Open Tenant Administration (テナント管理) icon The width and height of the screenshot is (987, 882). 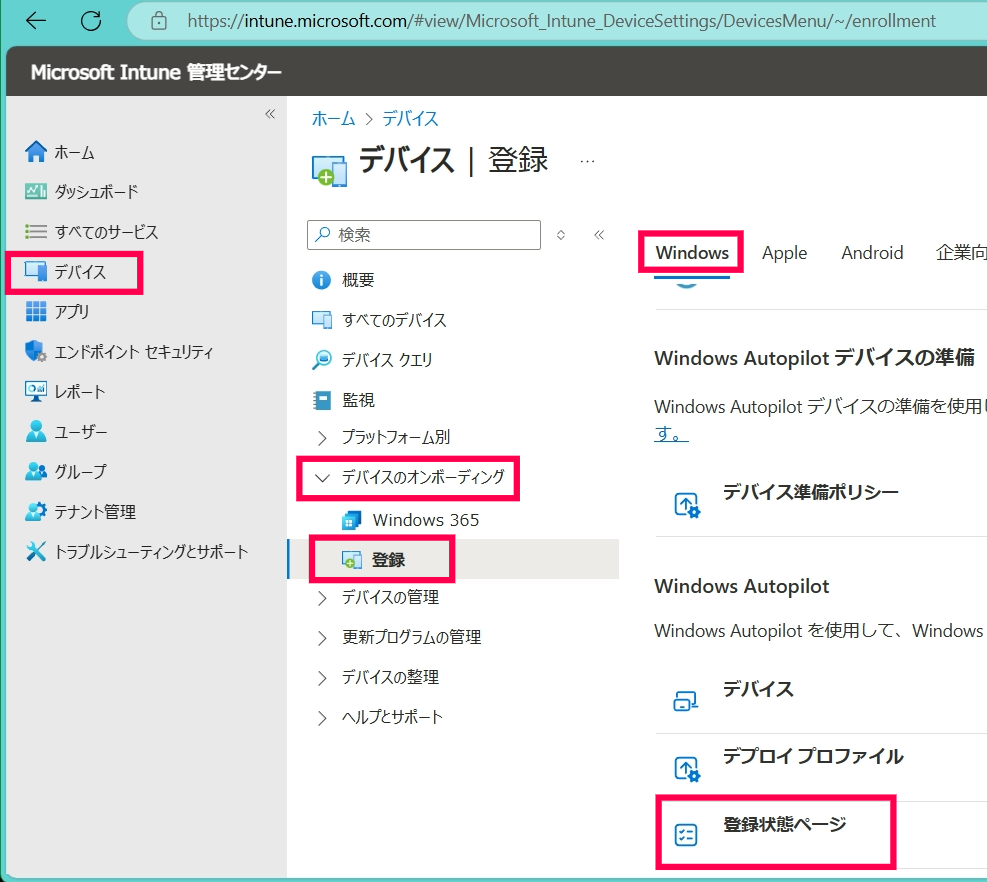point(36,511)
